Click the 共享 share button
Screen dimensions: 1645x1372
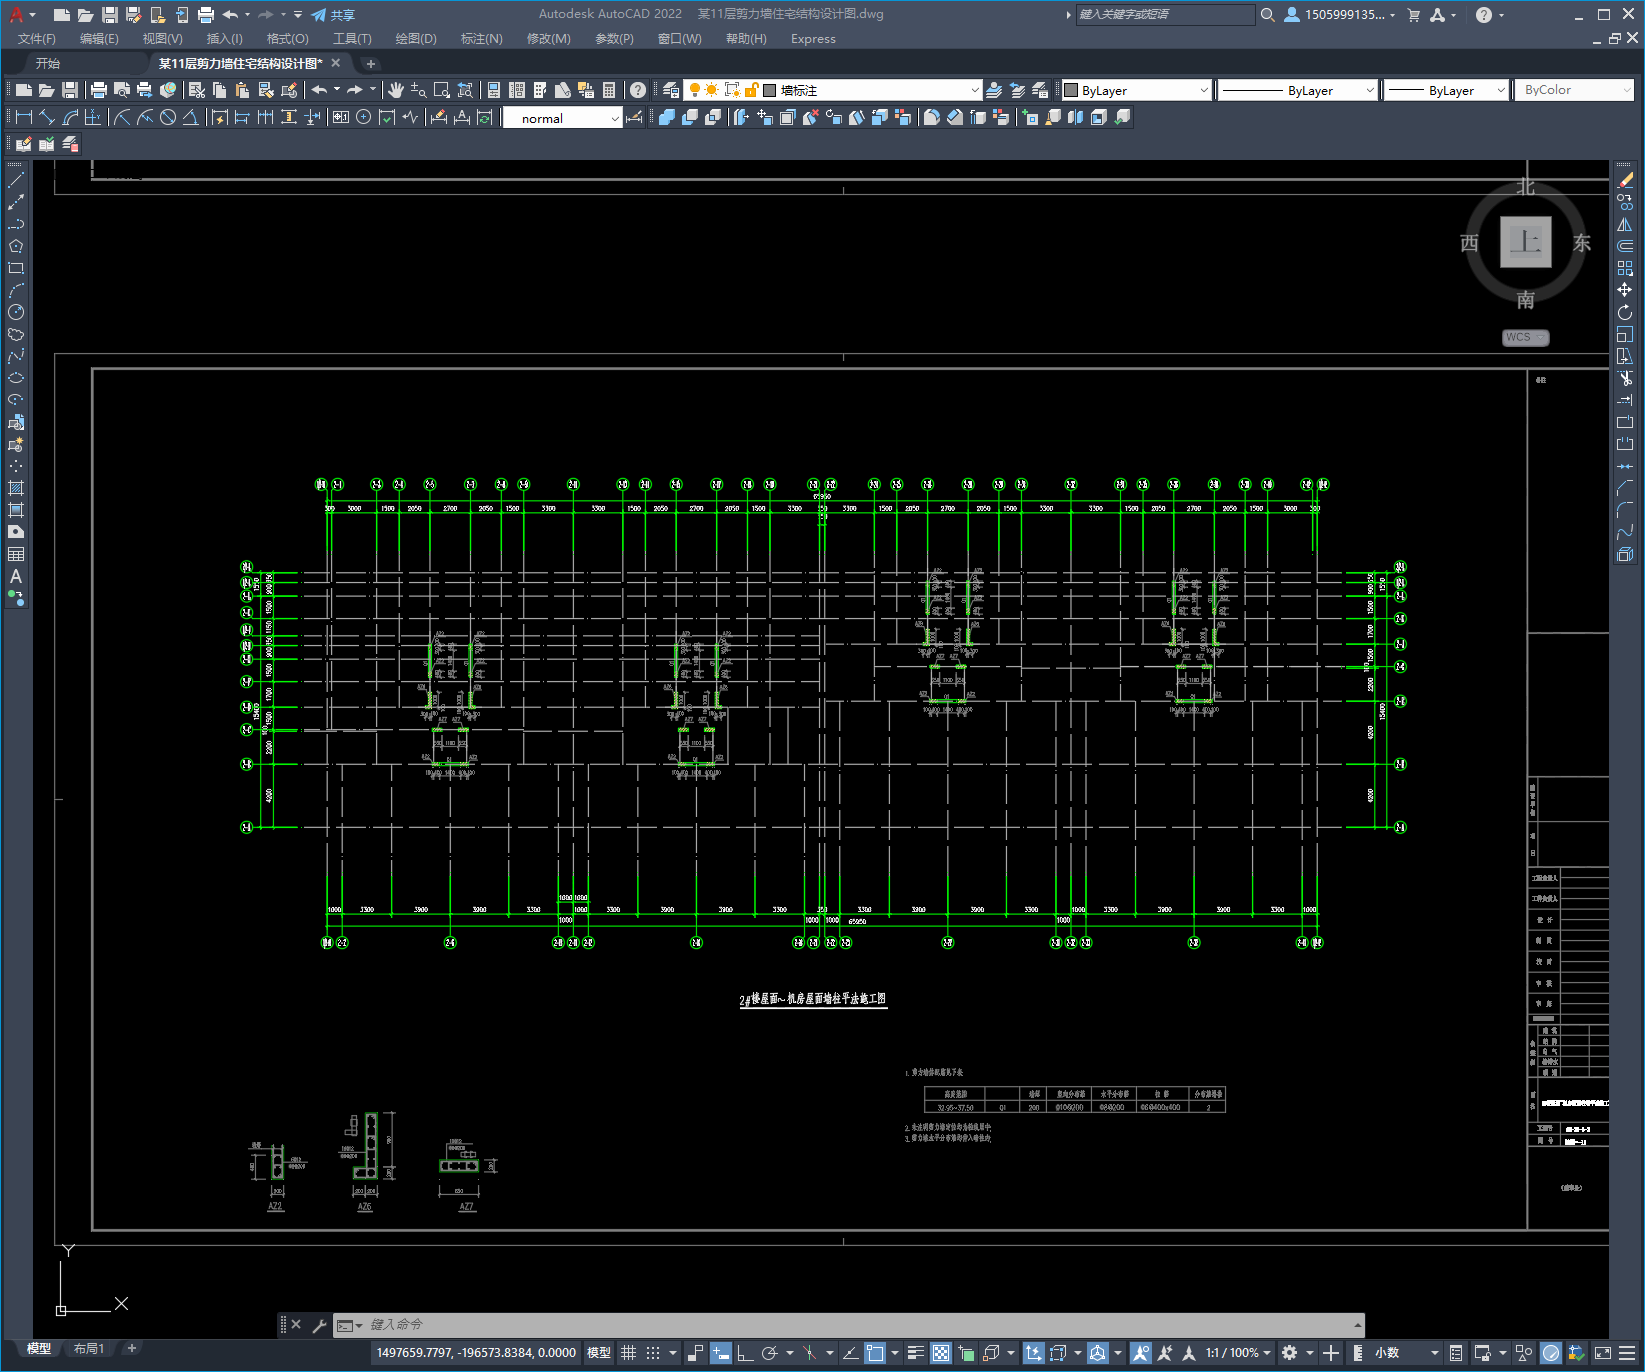pyautogui.click(x=333, y=15)
